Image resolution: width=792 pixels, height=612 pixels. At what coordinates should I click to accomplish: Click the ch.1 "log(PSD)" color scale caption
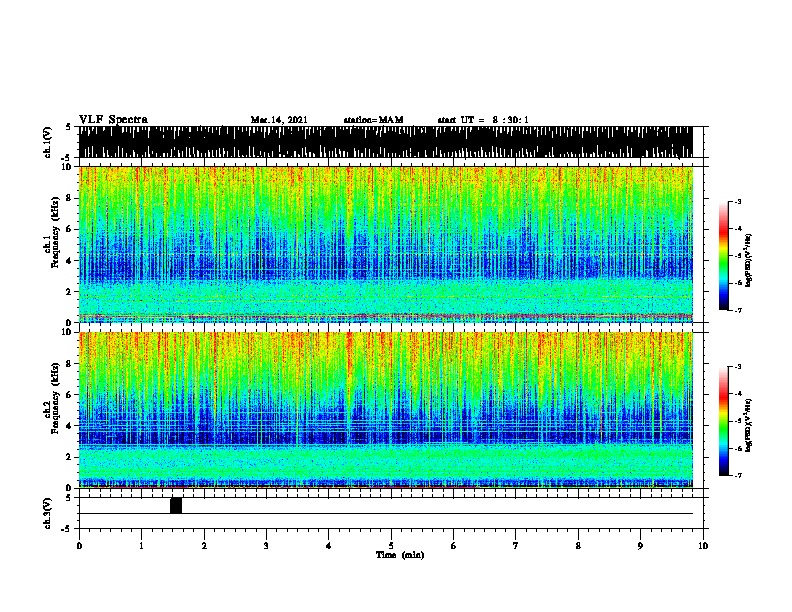point(748,260)
